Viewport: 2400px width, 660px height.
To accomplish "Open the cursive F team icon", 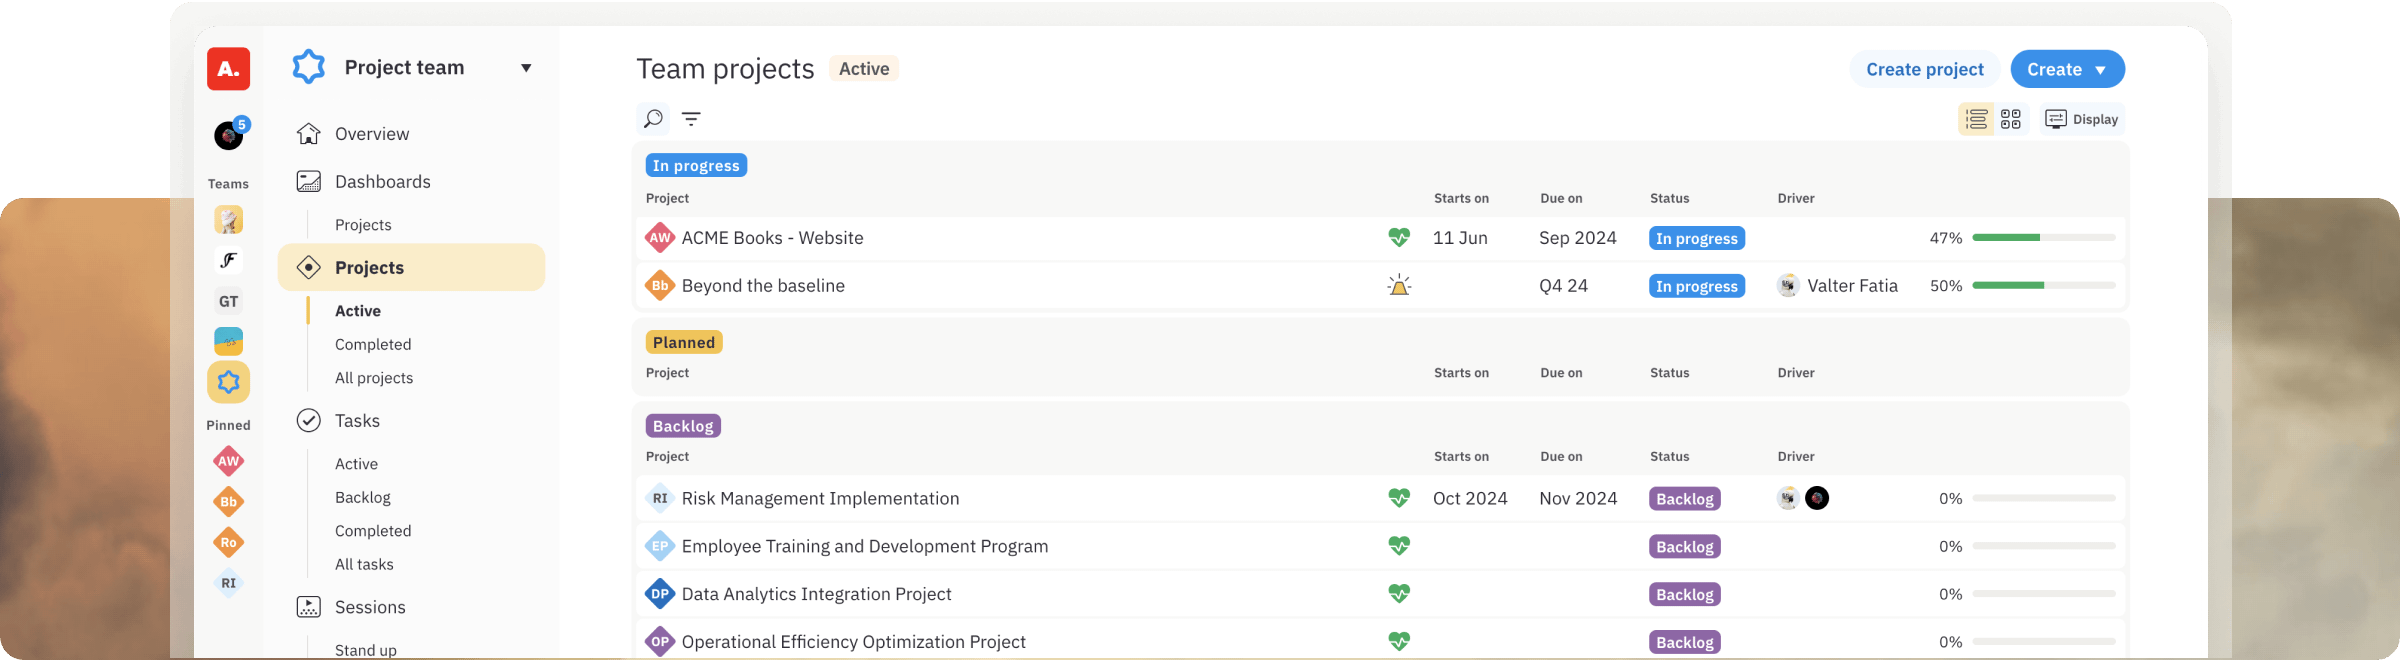I will click(229, 261).
